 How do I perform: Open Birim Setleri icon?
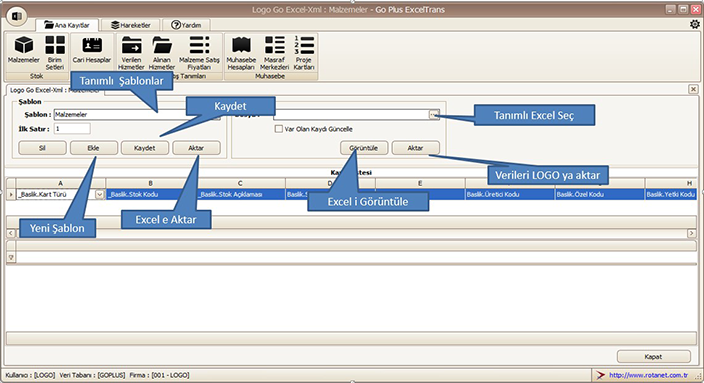55,53
